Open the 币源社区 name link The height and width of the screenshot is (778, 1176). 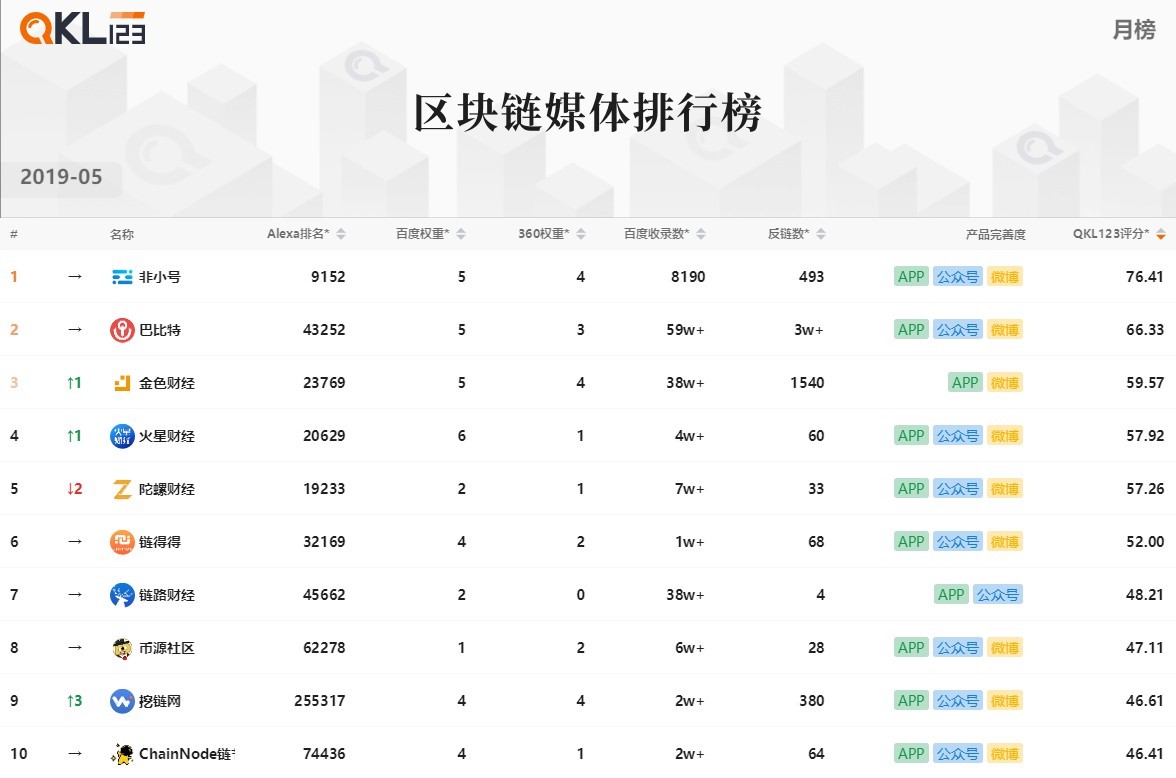click(166, 648)
